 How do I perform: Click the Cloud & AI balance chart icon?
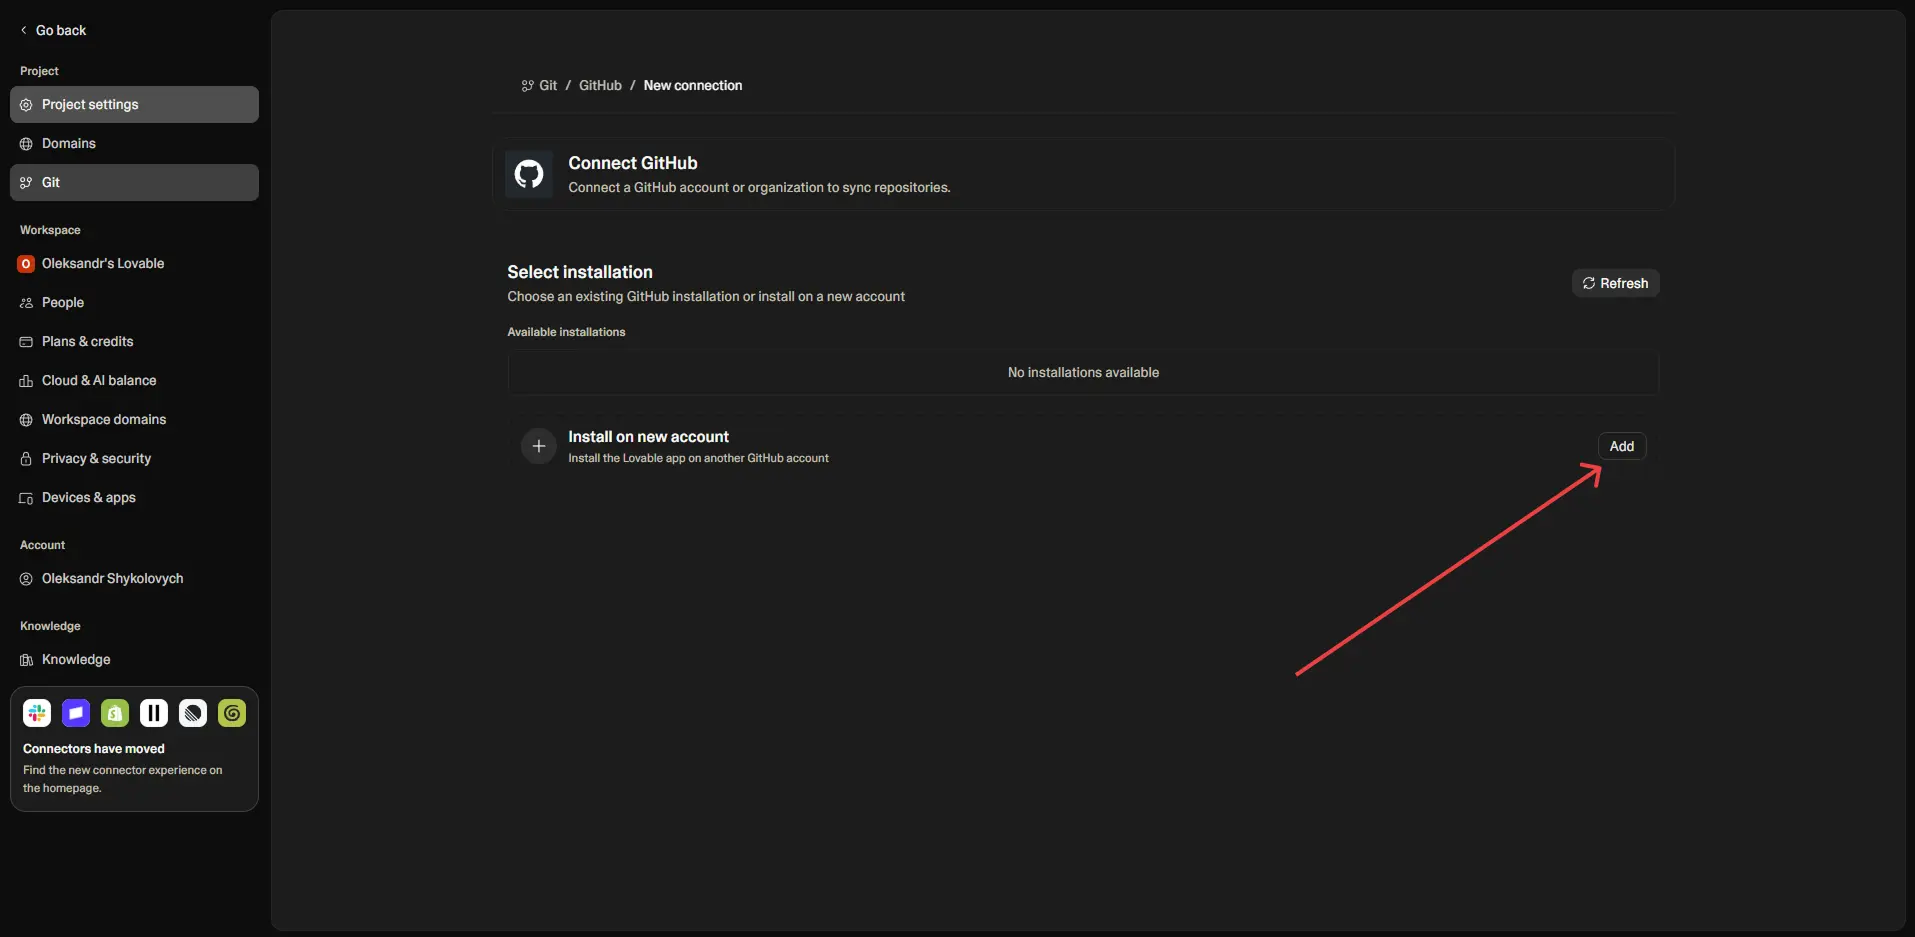pyautogui.click(x=26, y=381)
